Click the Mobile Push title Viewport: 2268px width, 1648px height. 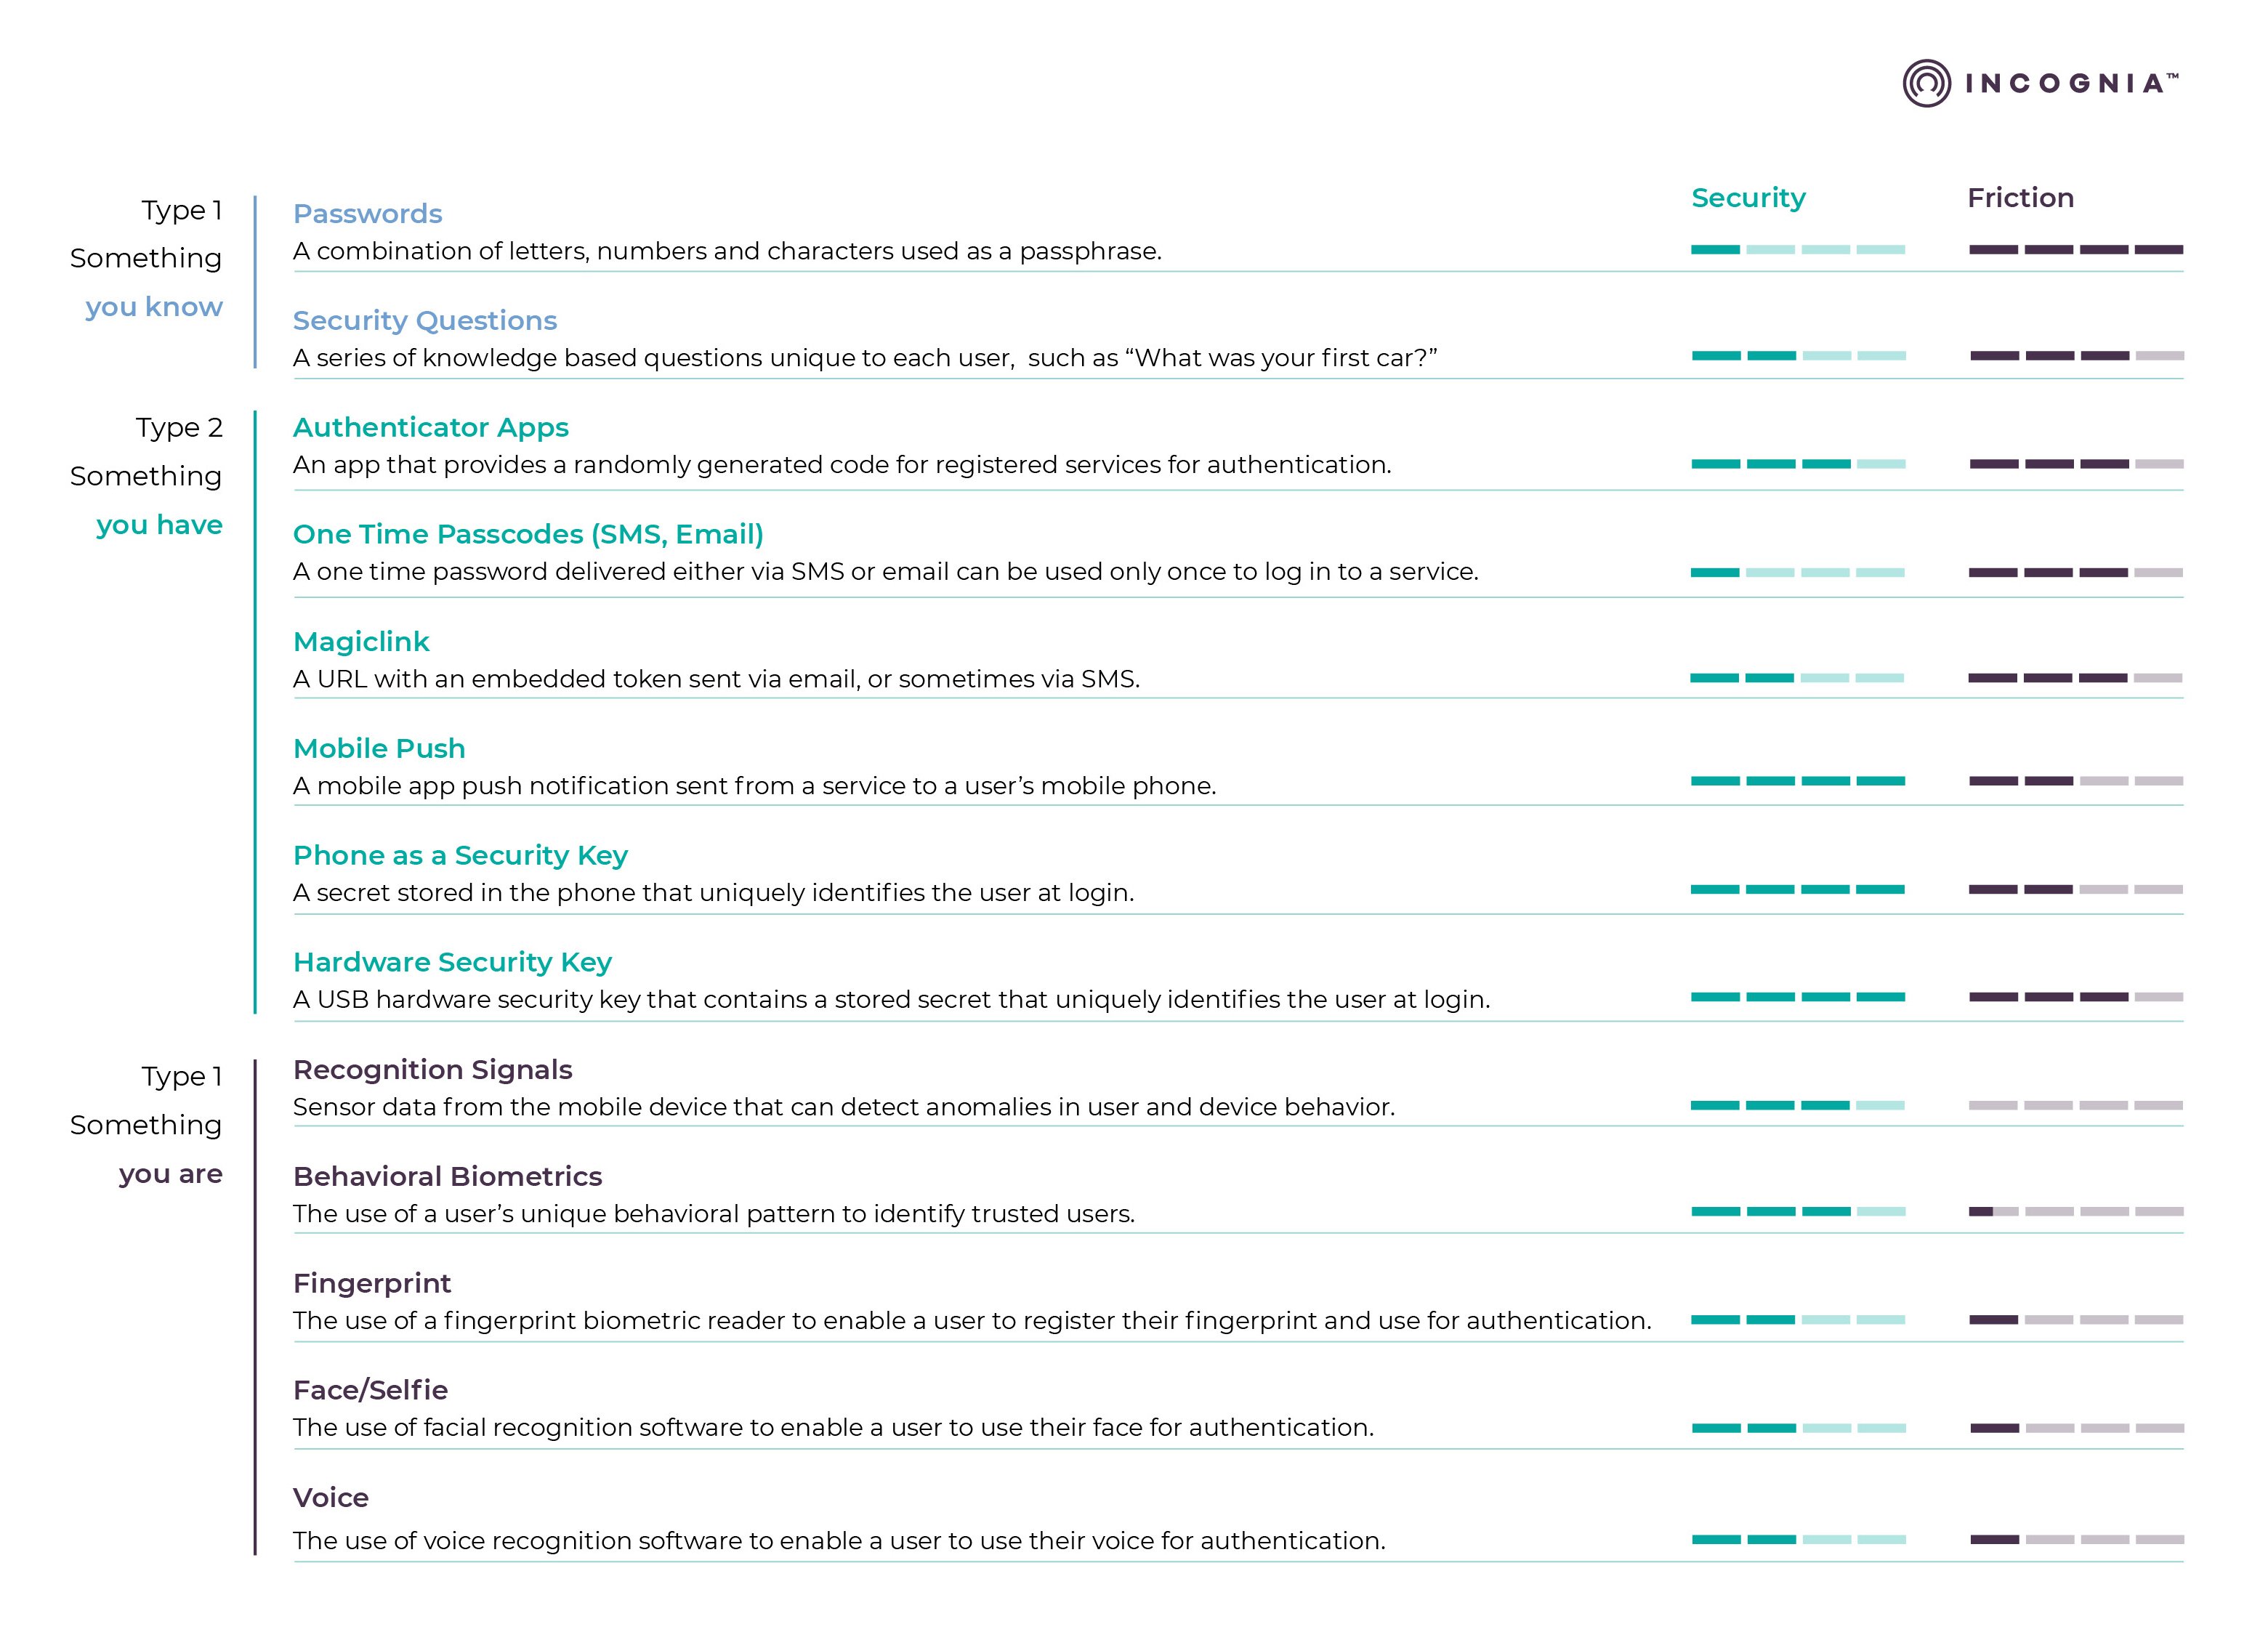[379, 749]
